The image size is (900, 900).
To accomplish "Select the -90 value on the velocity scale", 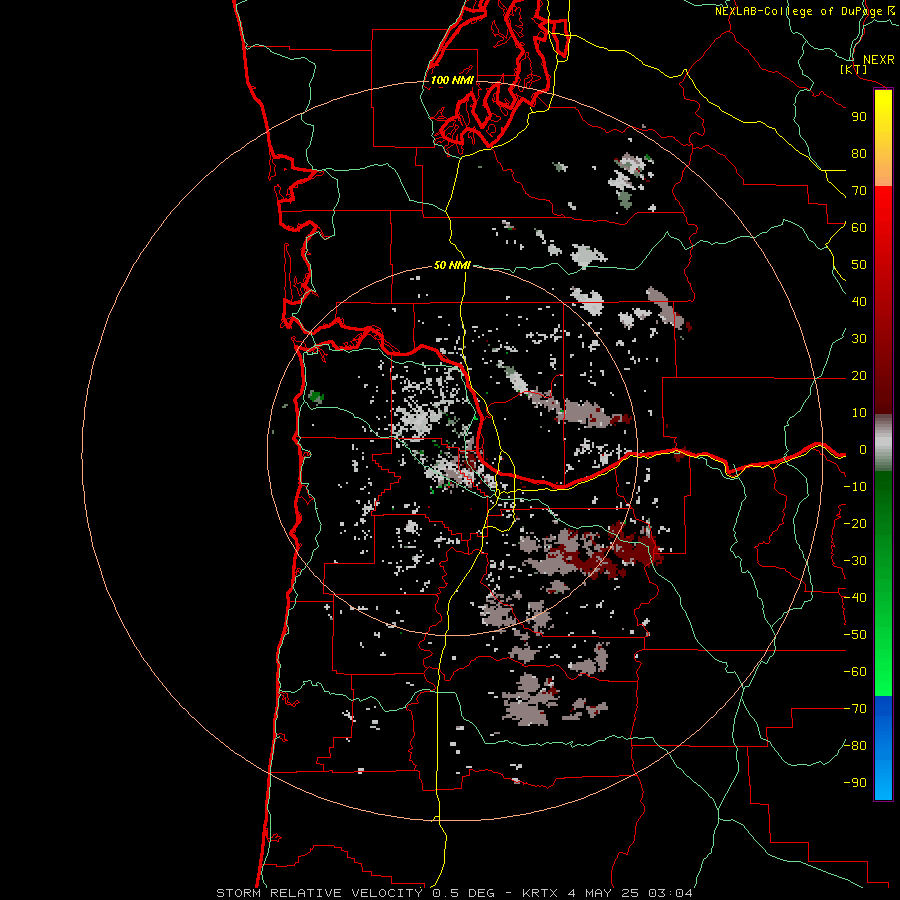I will click(855, 783).
